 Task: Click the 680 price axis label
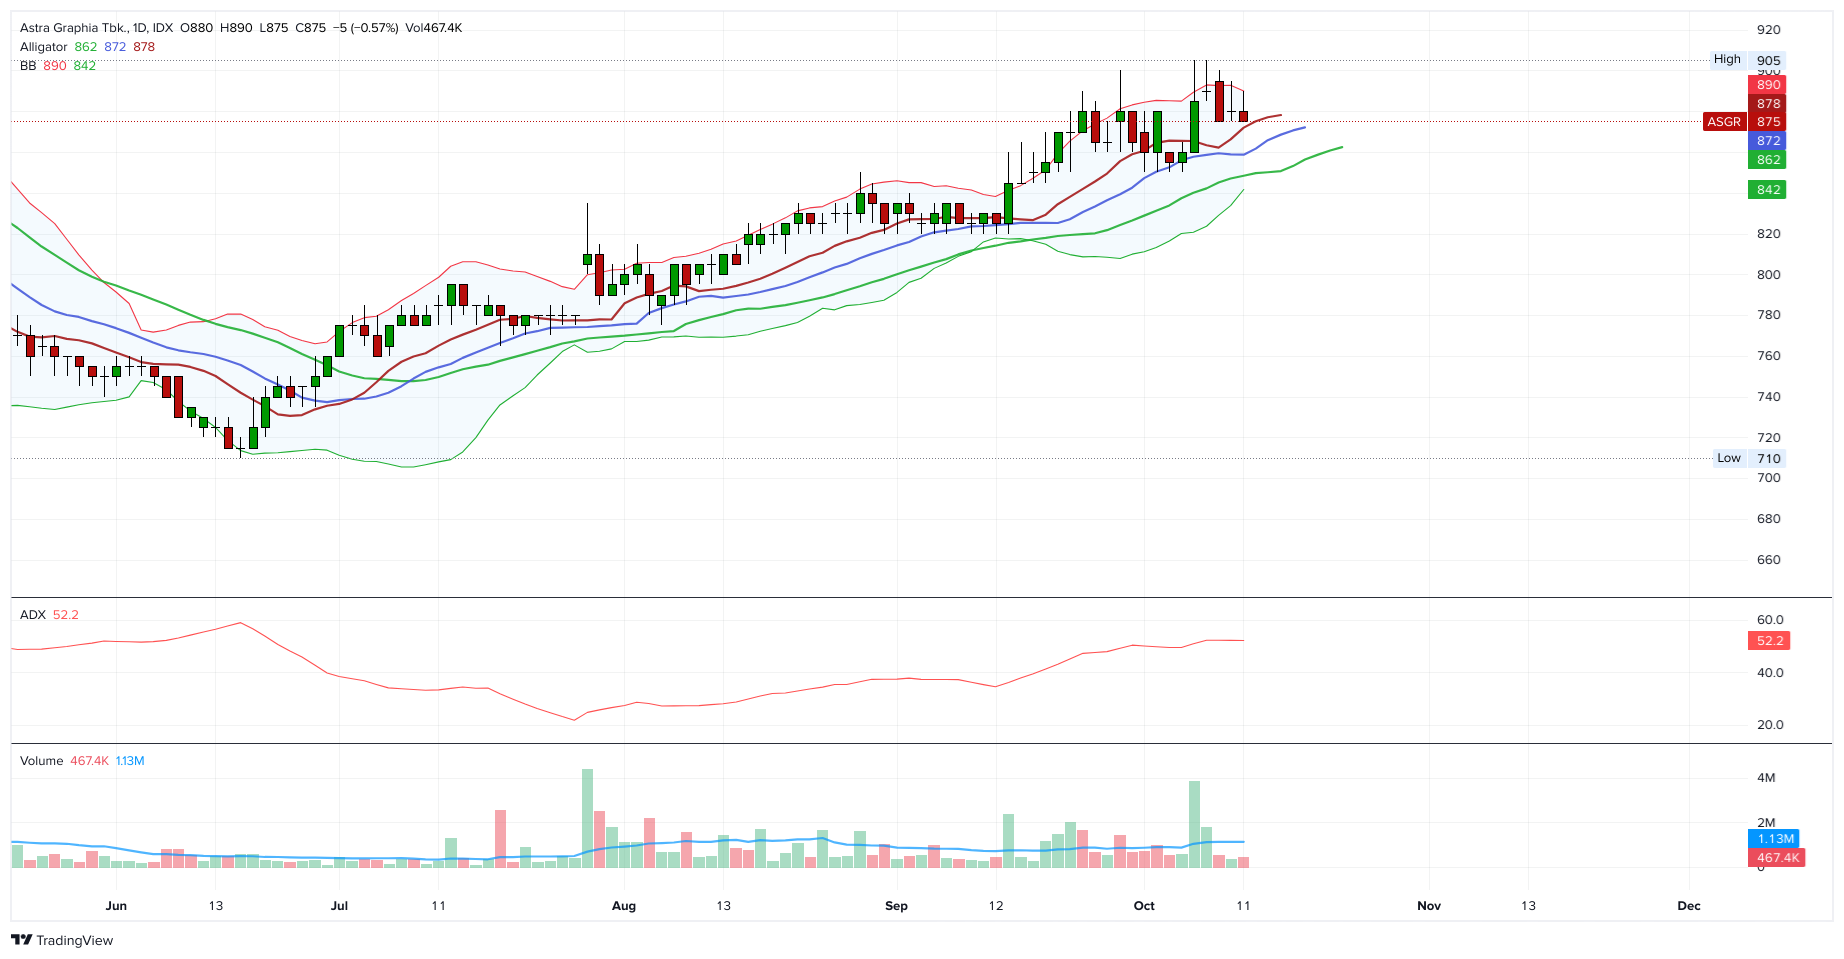[x=1769, y=519]
